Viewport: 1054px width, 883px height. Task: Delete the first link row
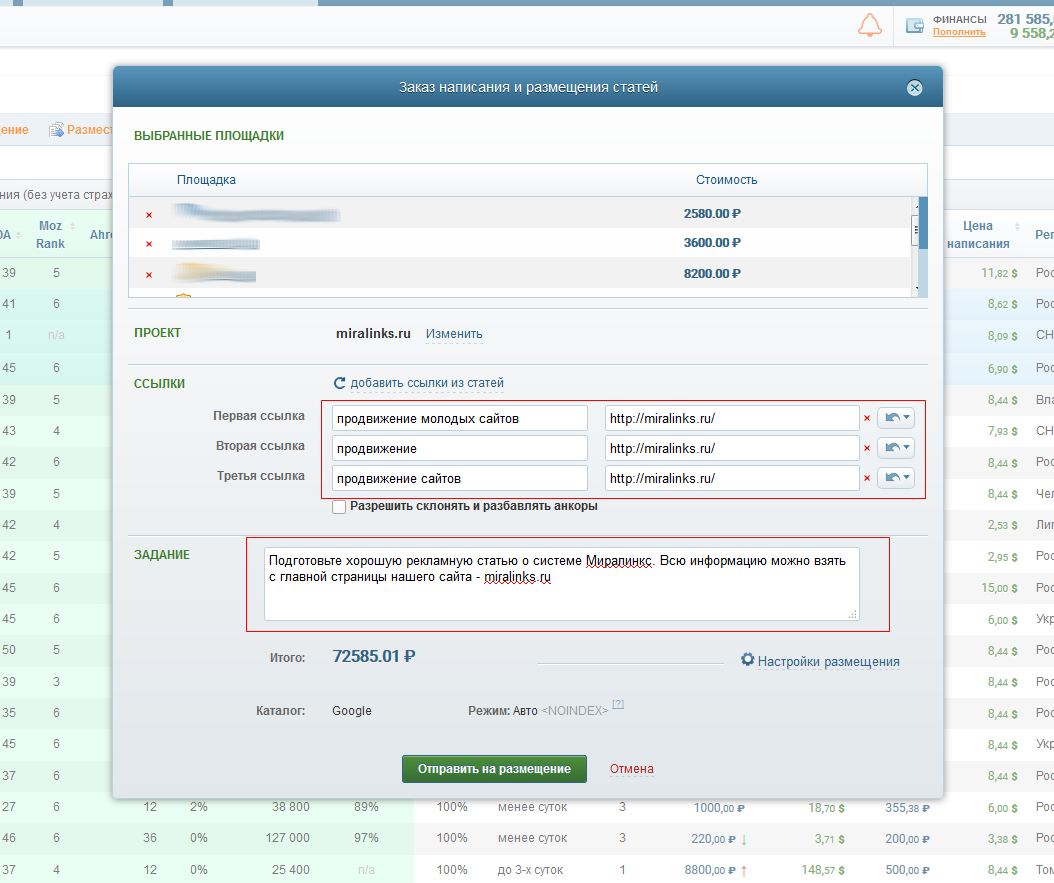pyautogui.click(x=867, y=418)
